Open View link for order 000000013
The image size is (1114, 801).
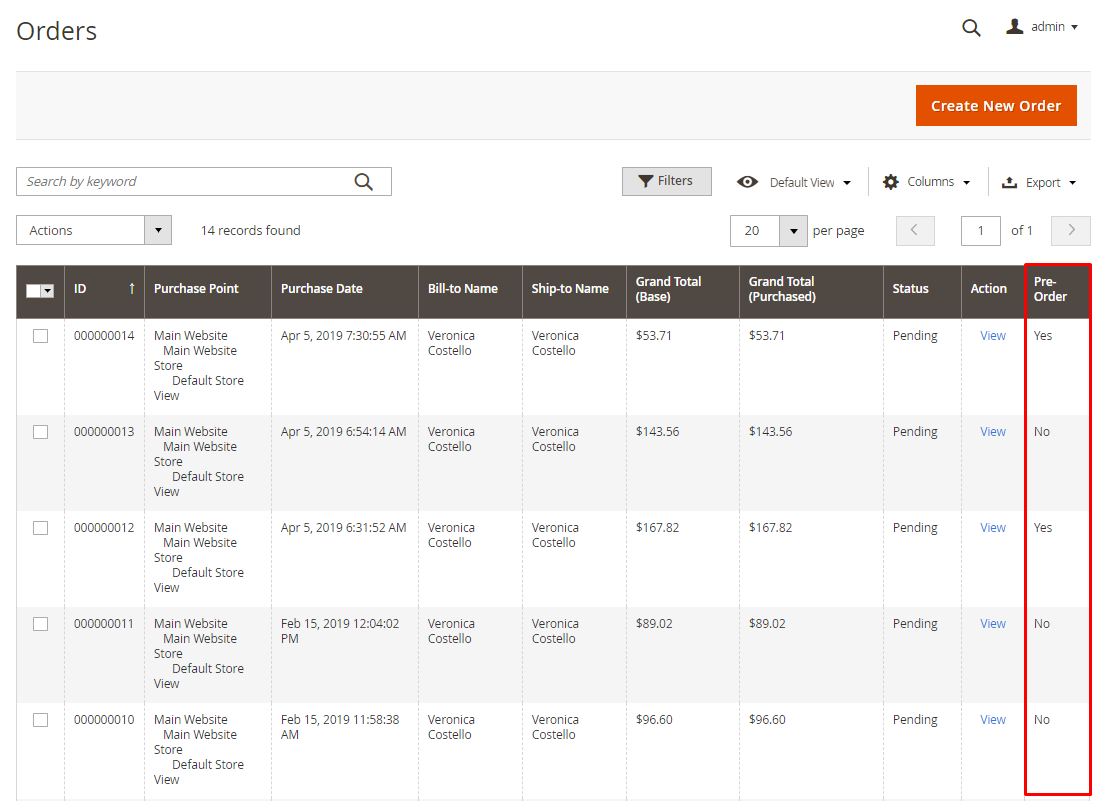click(993, 432)
